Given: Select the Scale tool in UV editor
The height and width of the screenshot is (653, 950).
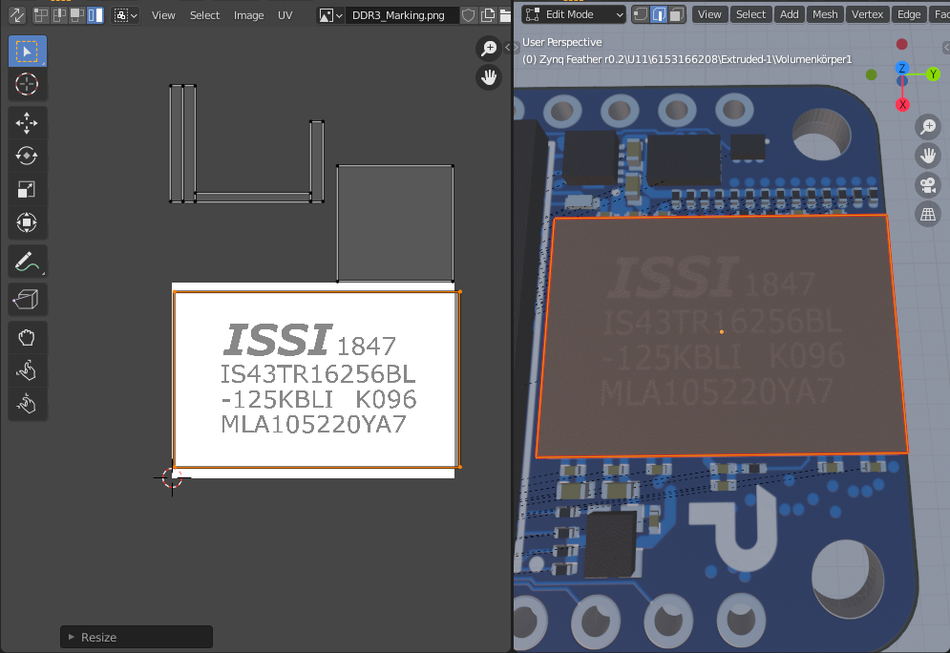Looking at the screenshot, I should tap(27, 190).
